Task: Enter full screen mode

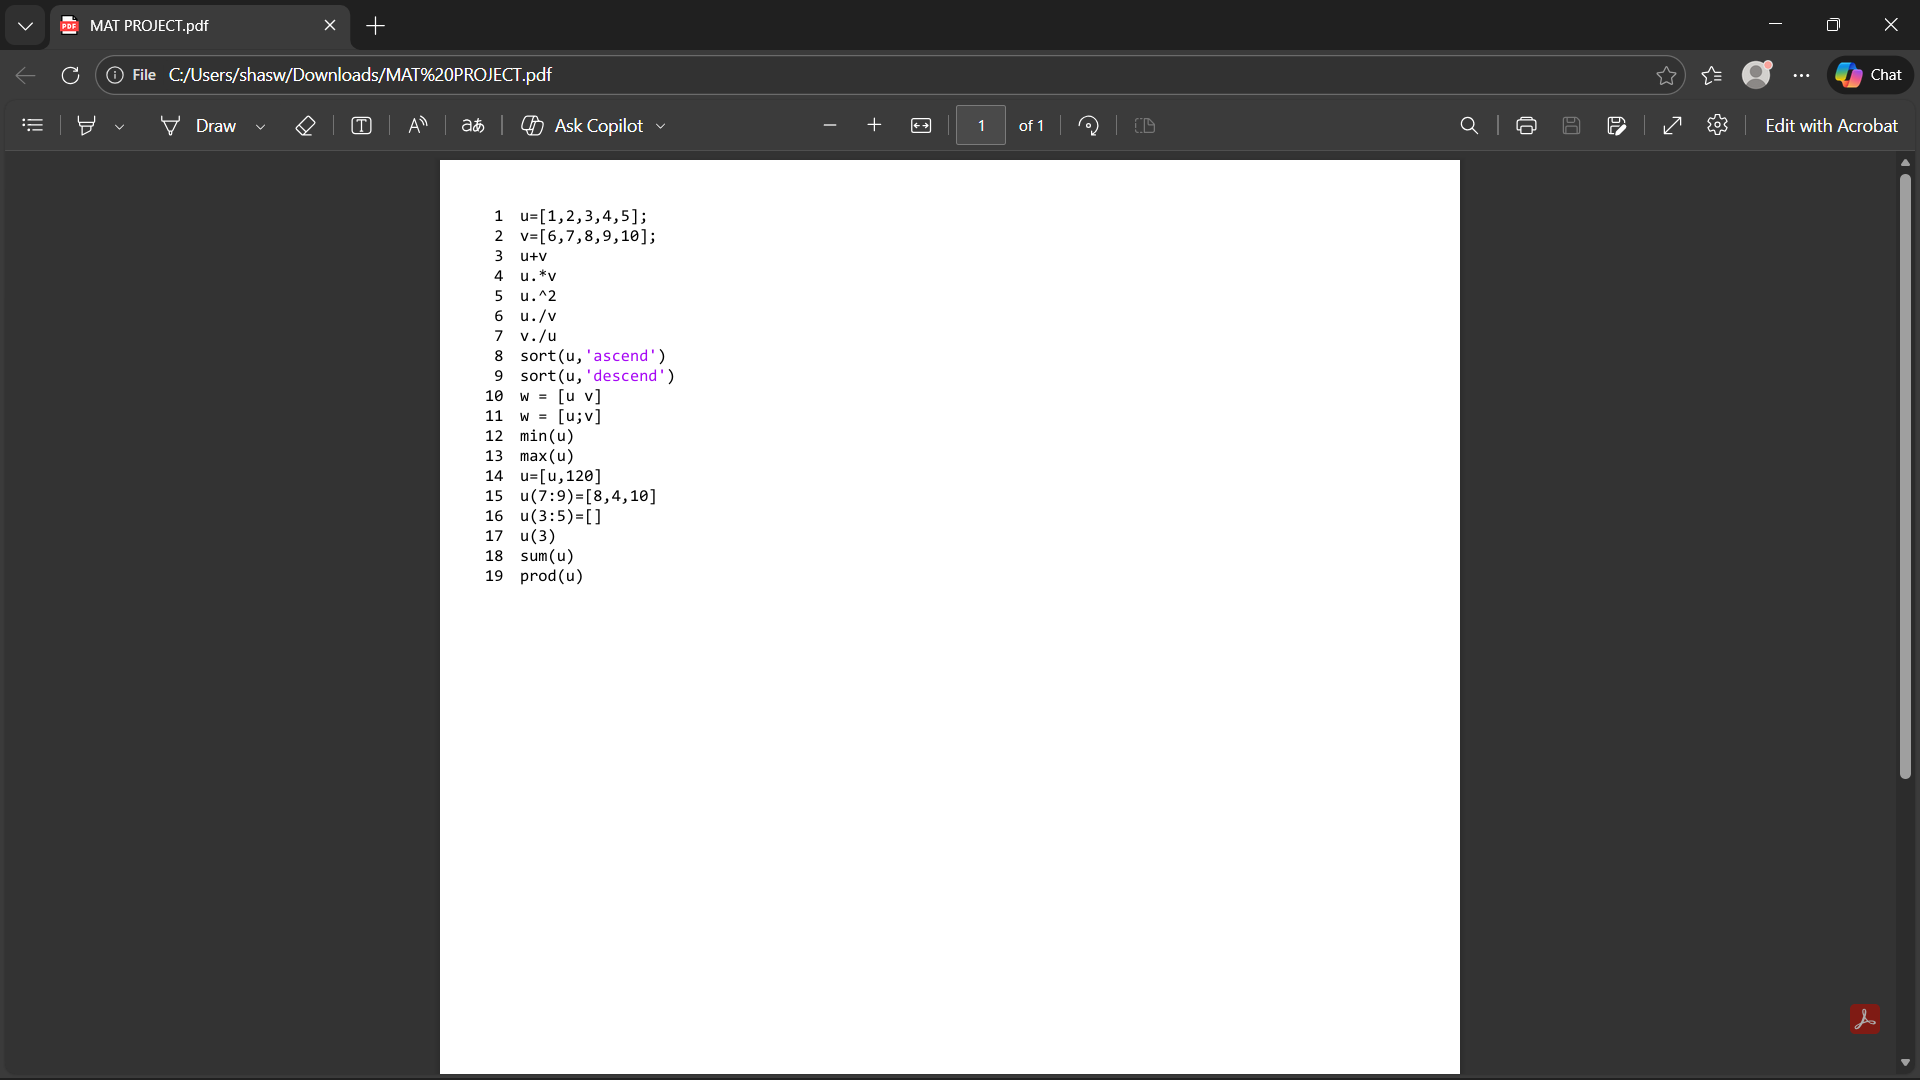Action: tap(1673, 125)
